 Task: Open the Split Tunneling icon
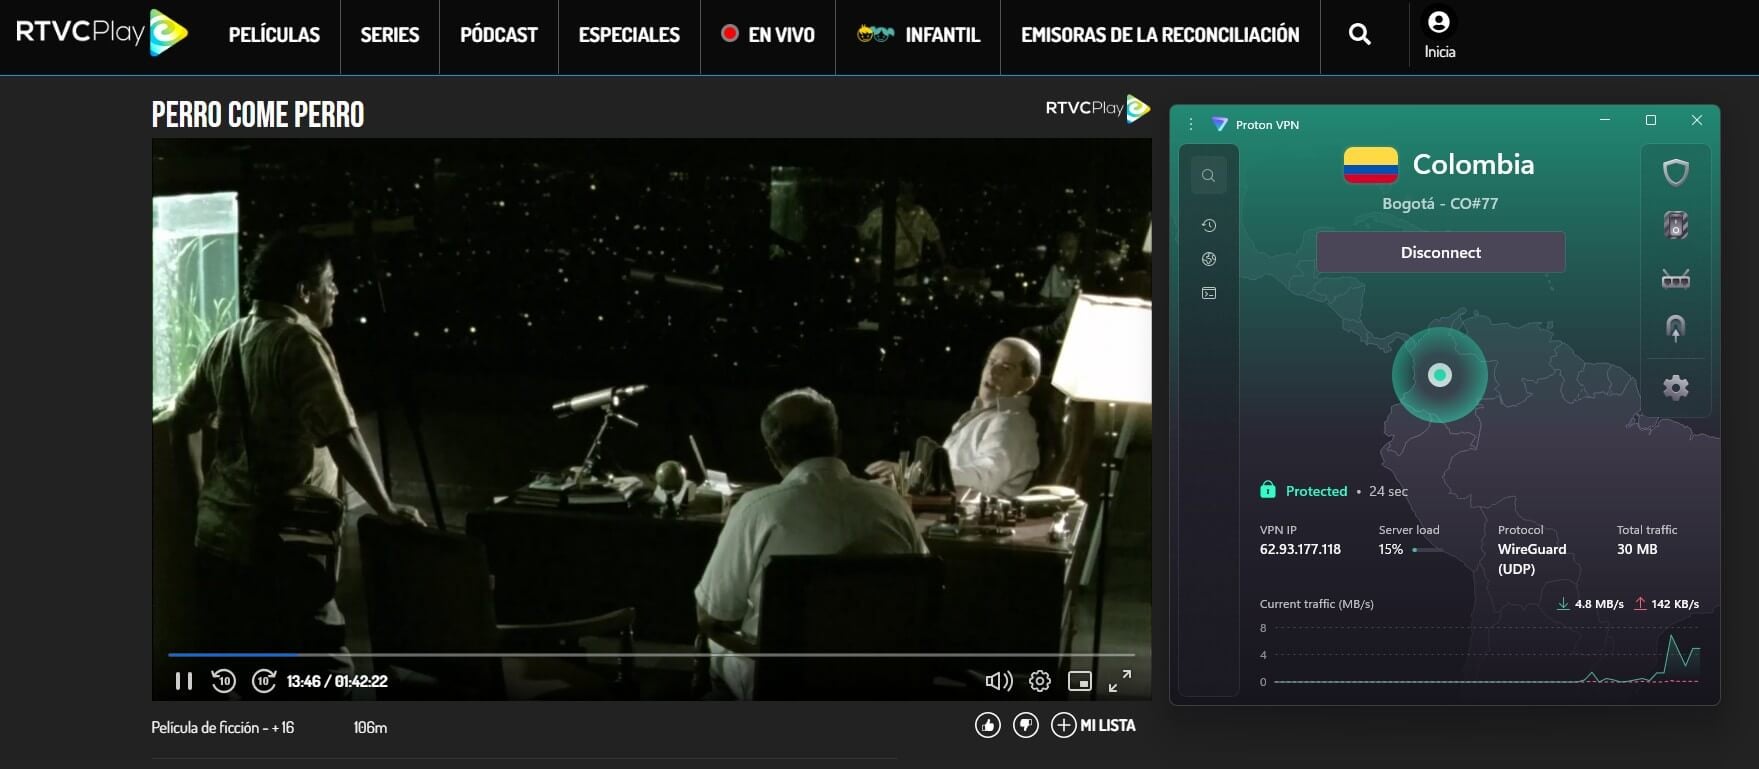[1676, 328]
